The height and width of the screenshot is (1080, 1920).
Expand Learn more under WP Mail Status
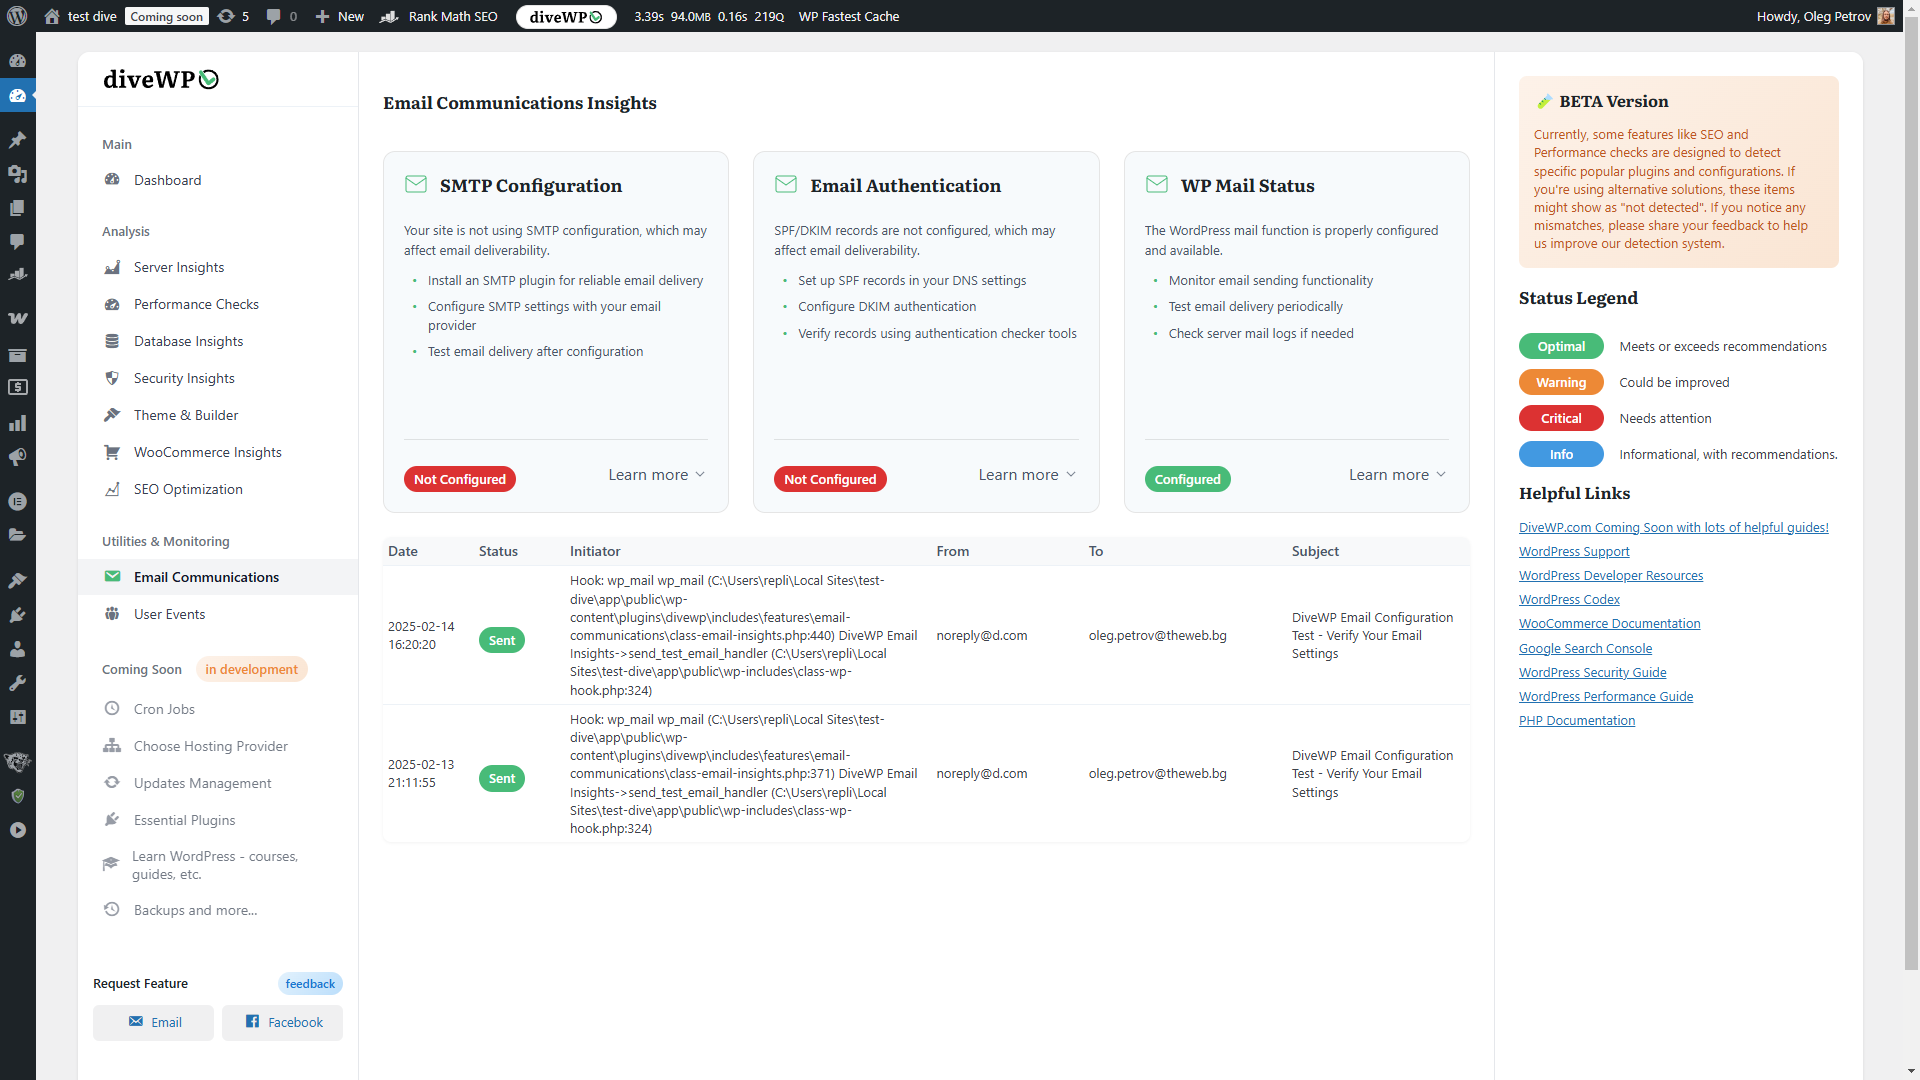coord(1397,475)
